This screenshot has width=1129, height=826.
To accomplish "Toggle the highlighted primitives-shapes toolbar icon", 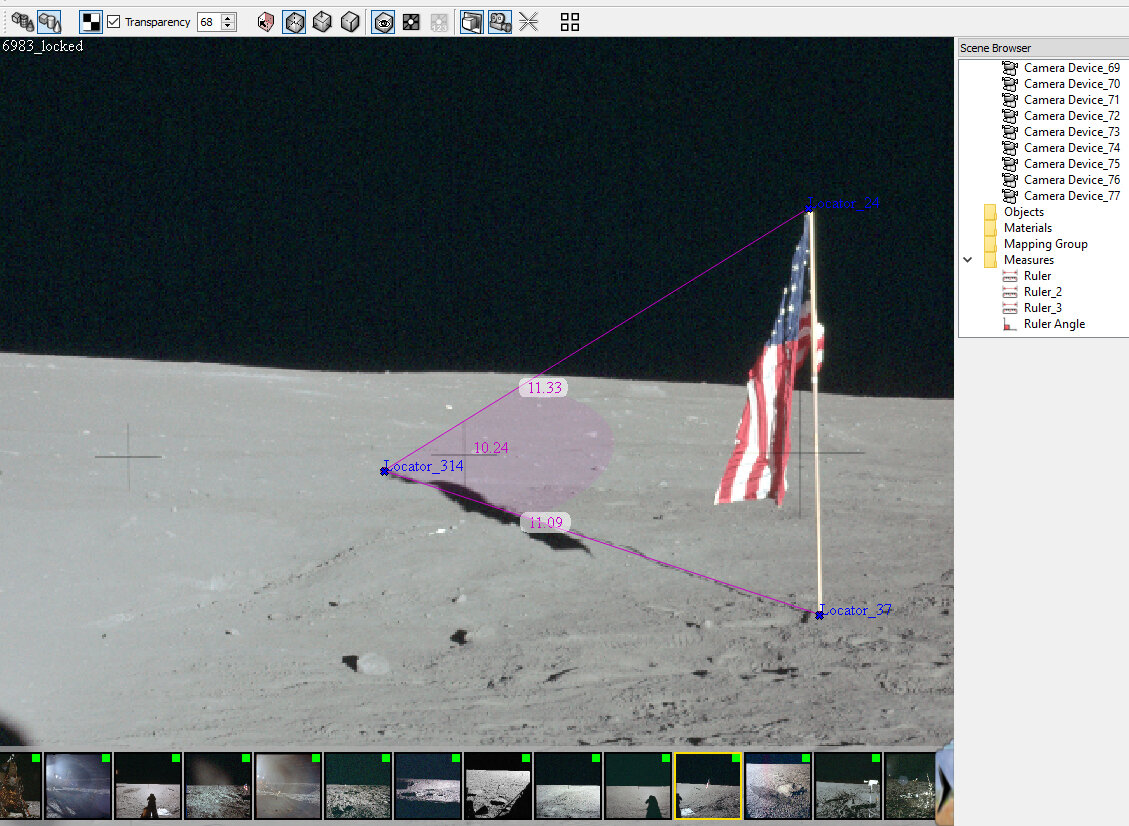I will [50, 22].
